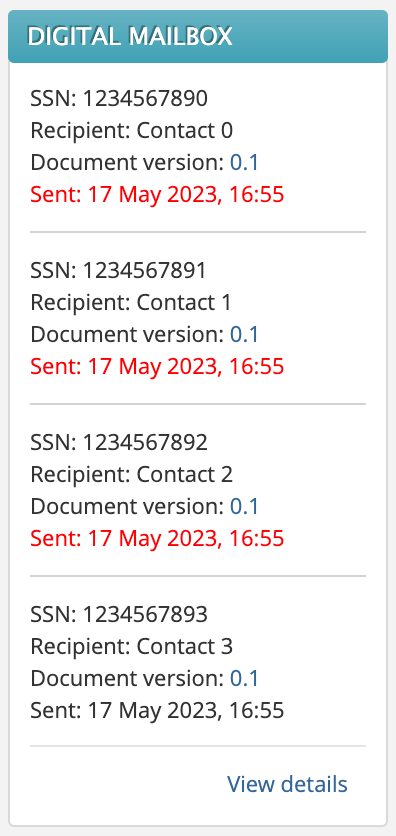Click the Digital Mailbox panel header
This screenshot has height=836, width=396.
(x=198, y=36)
